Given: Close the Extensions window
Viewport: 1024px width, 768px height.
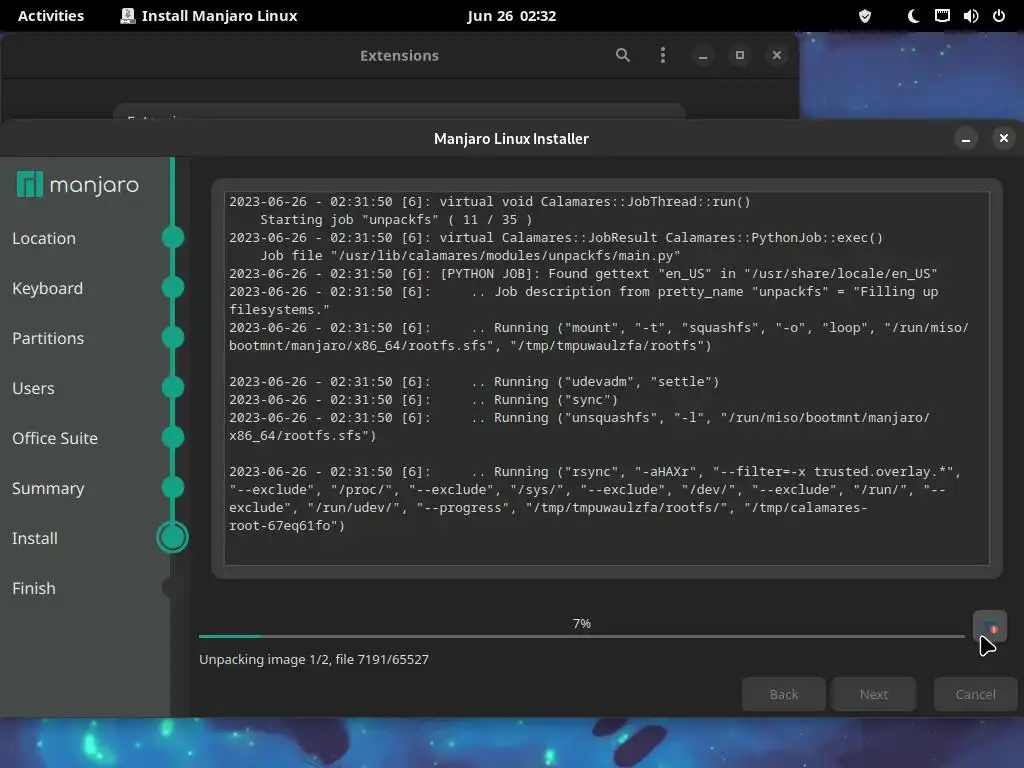Looking at the screenshot, I should coord(776,56).
